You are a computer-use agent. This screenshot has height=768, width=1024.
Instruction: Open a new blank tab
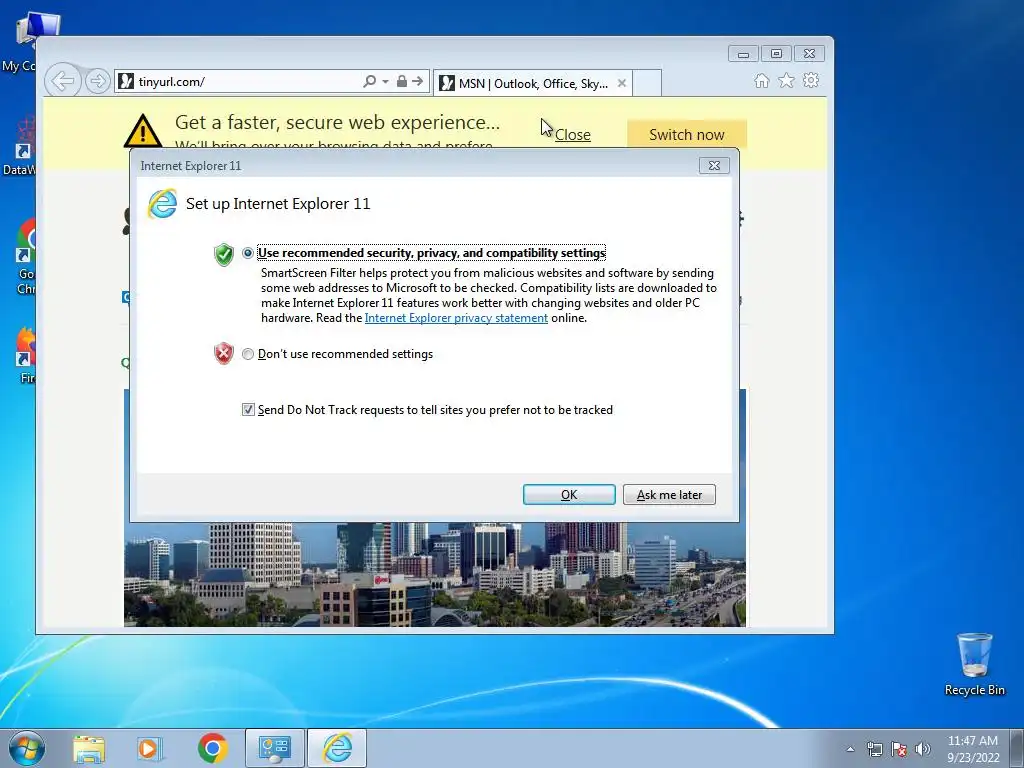[x=647, y=83]
